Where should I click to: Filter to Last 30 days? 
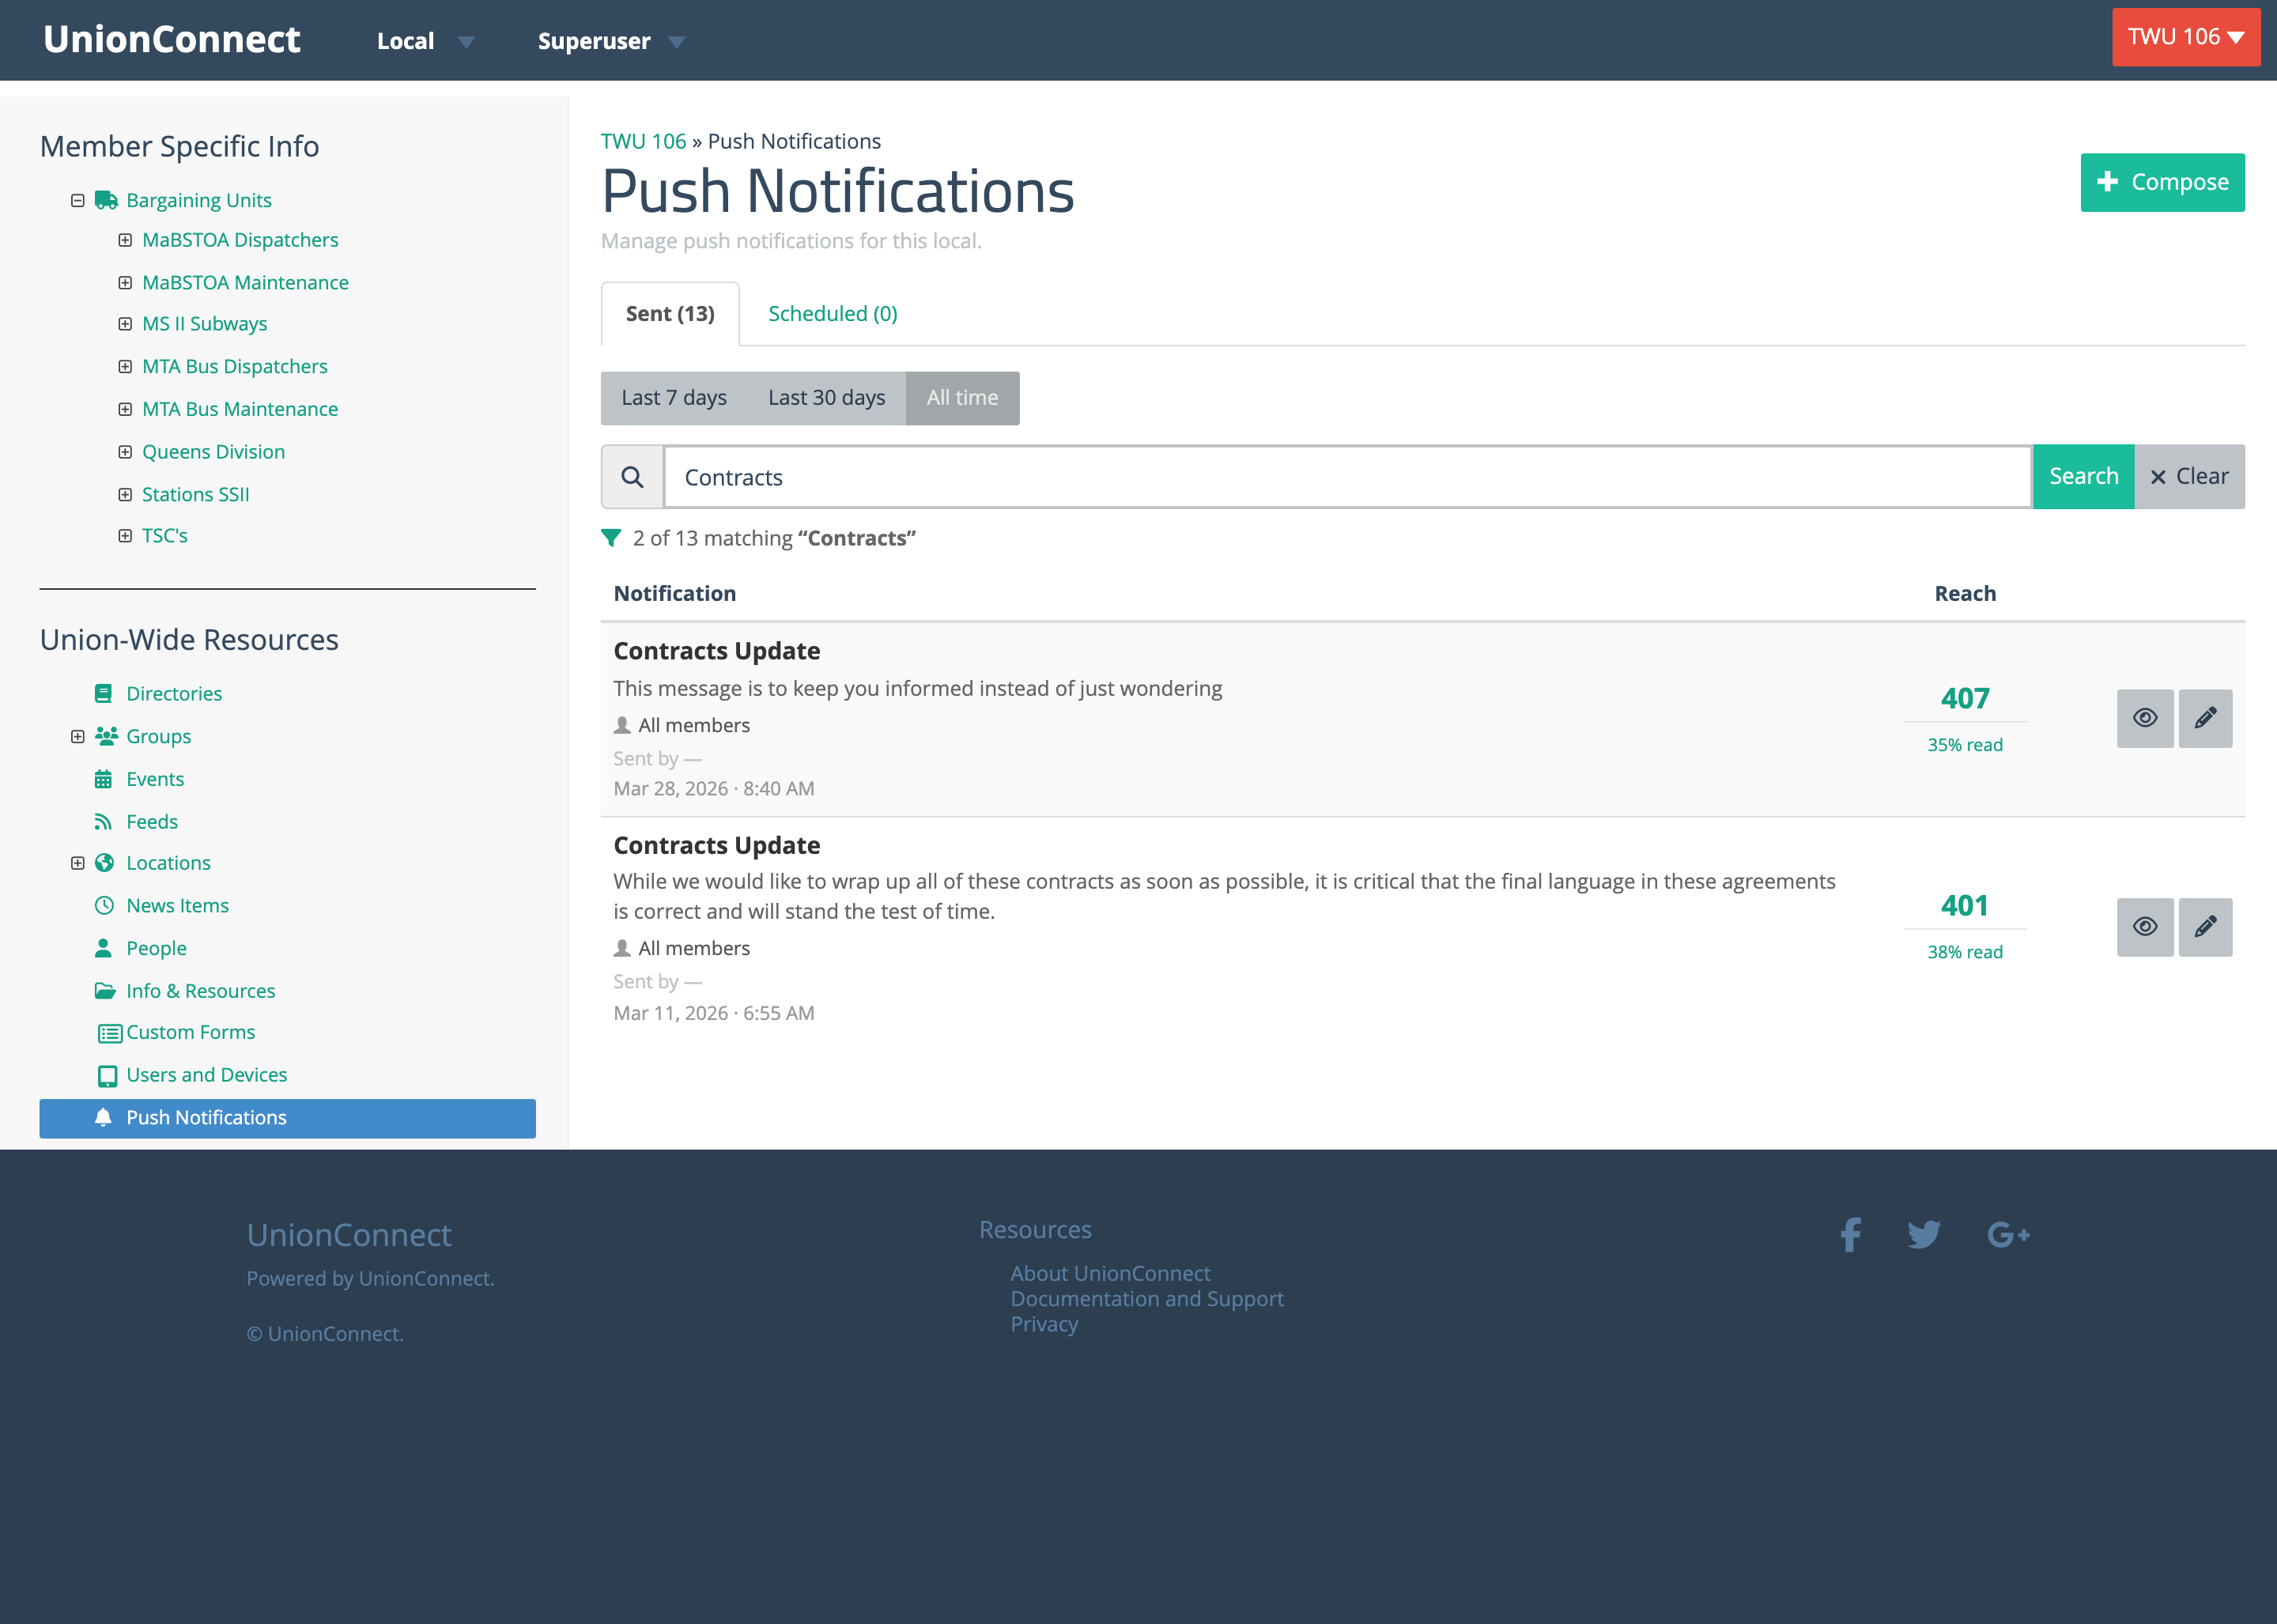[827, 398]
